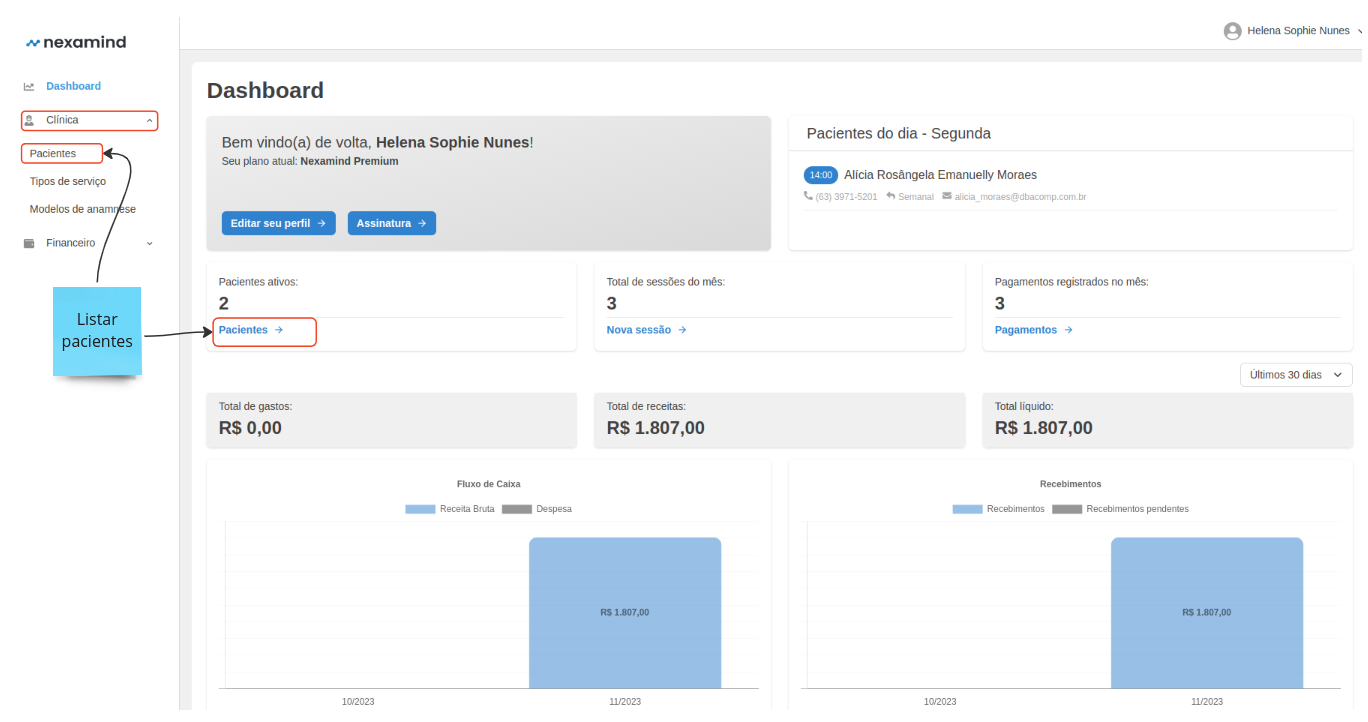Viewport: 1368px width, 722px height.
Task: Go to Dashboard in the sidebar
Action: (73, 87)
